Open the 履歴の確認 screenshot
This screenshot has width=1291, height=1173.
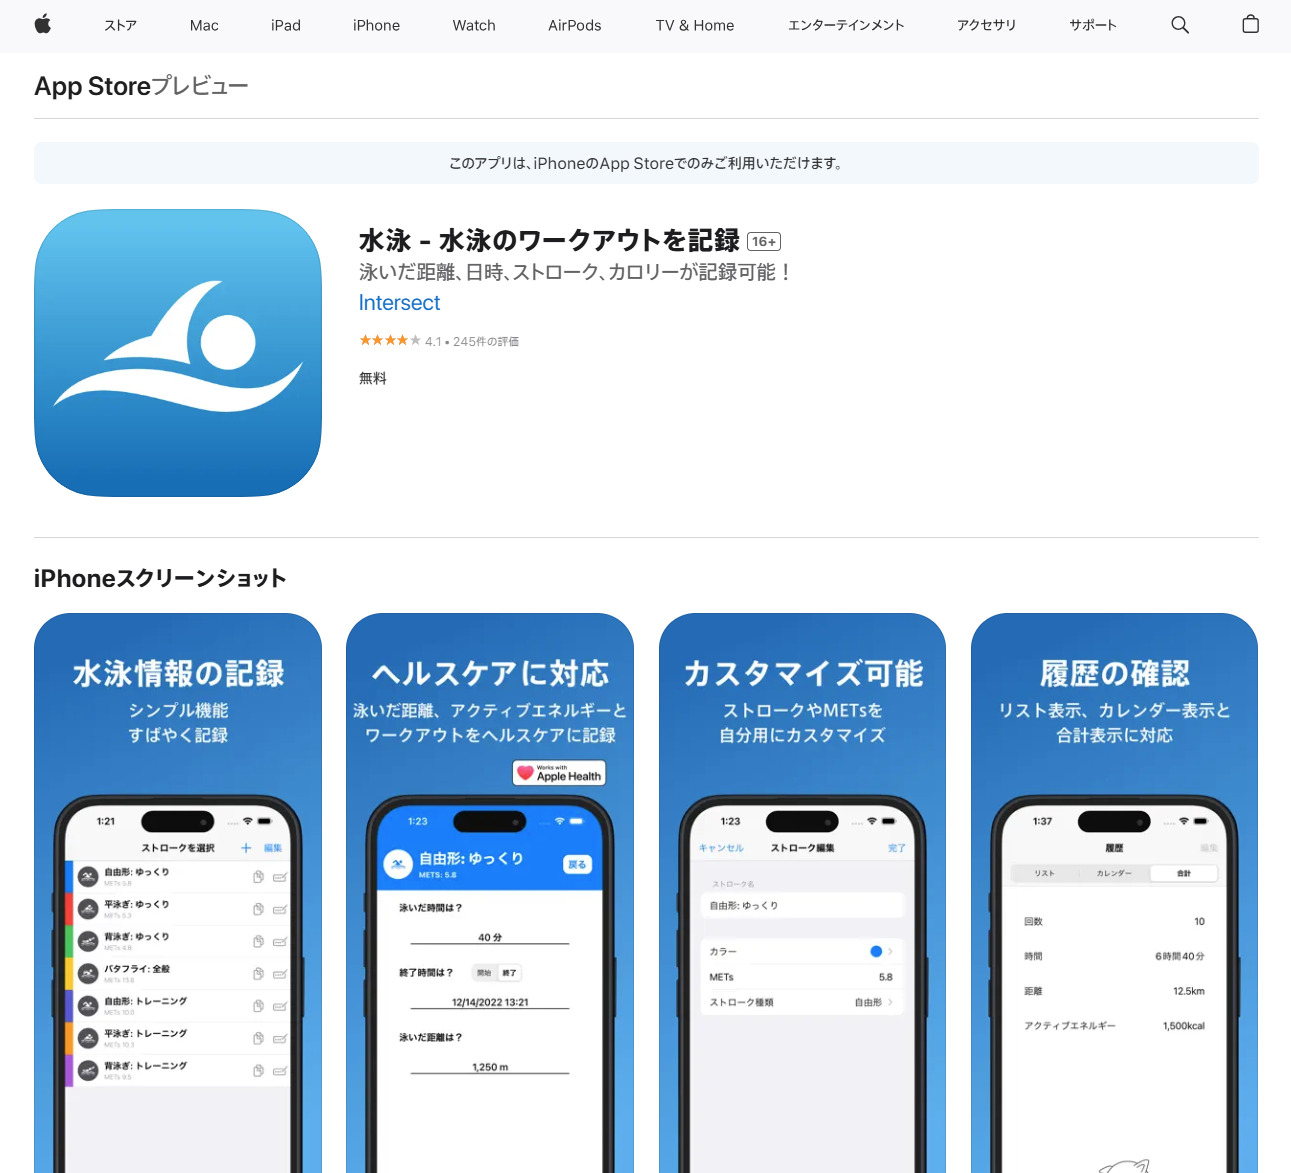pos(1114,893)
